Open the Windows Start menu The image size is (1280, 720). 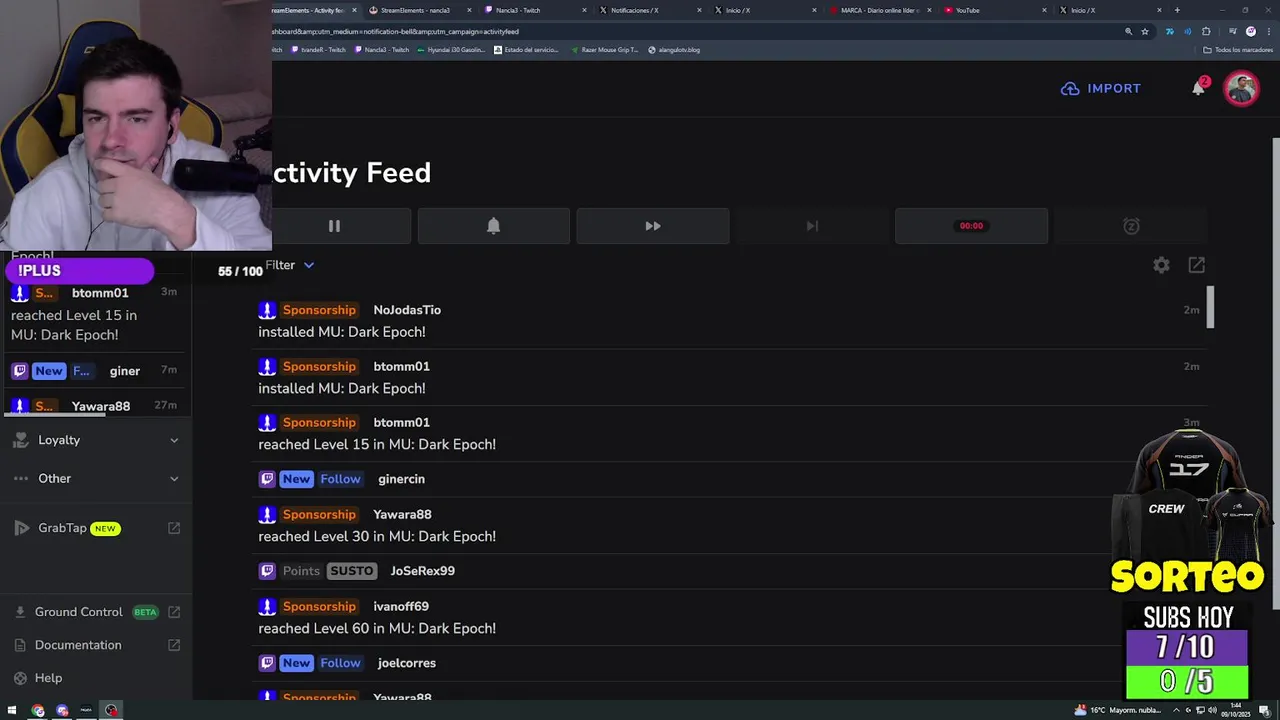12,711
